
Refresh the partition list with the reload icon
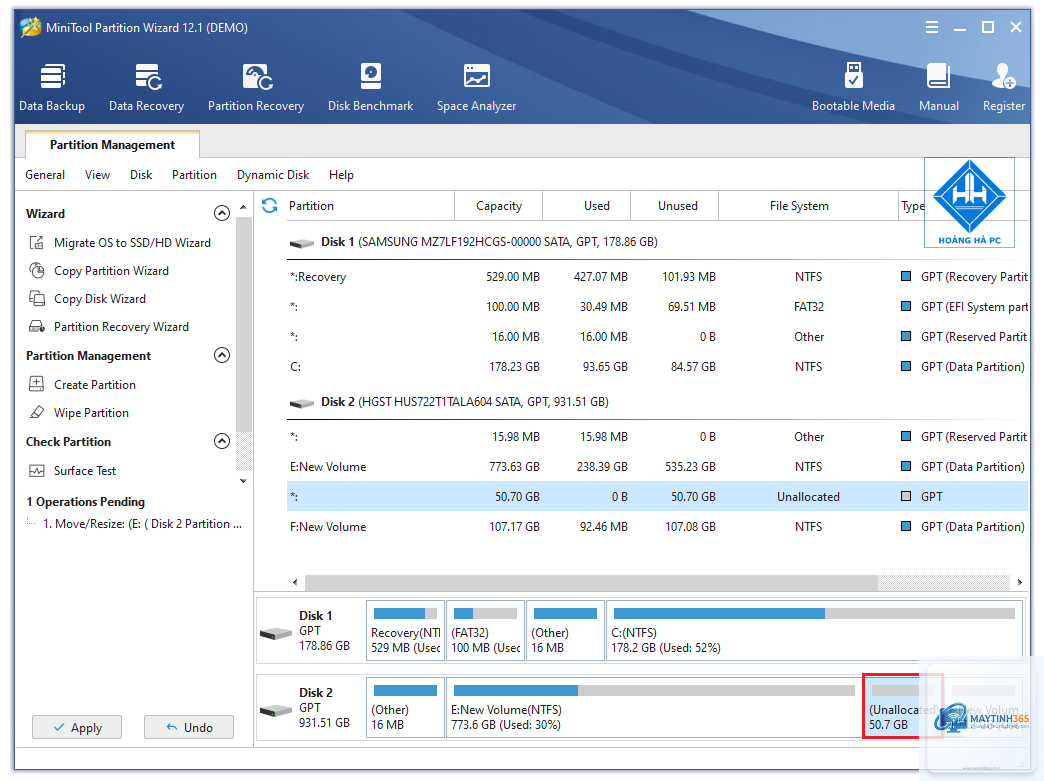tap(270, 206)
